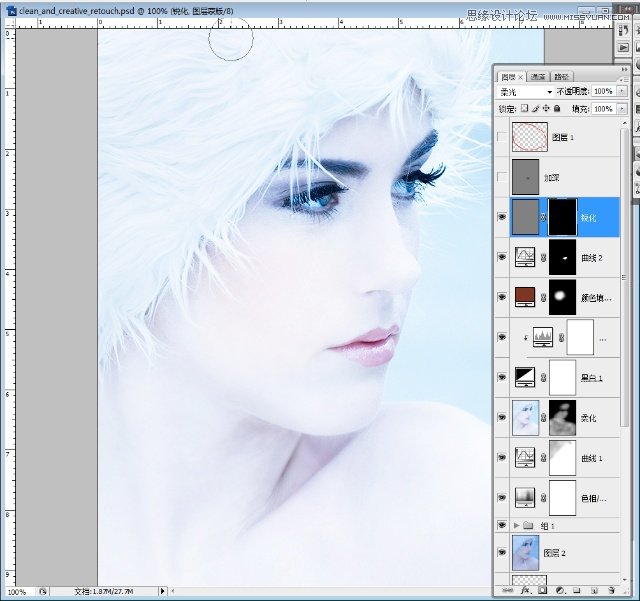
Task: Click the 不透明度 100% opacity field
Action: (x=603, y=91)
